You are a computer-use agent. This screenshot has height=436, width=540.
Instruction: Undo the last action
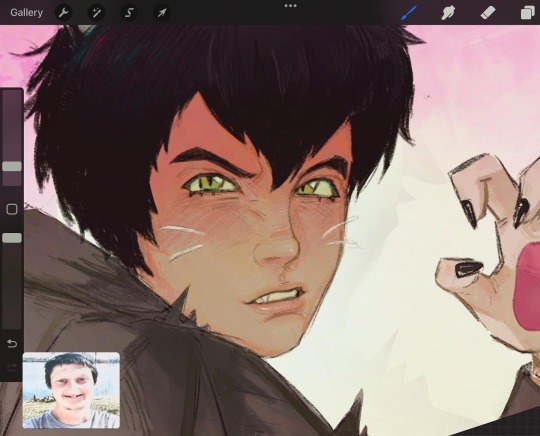[x=12, y=343]
